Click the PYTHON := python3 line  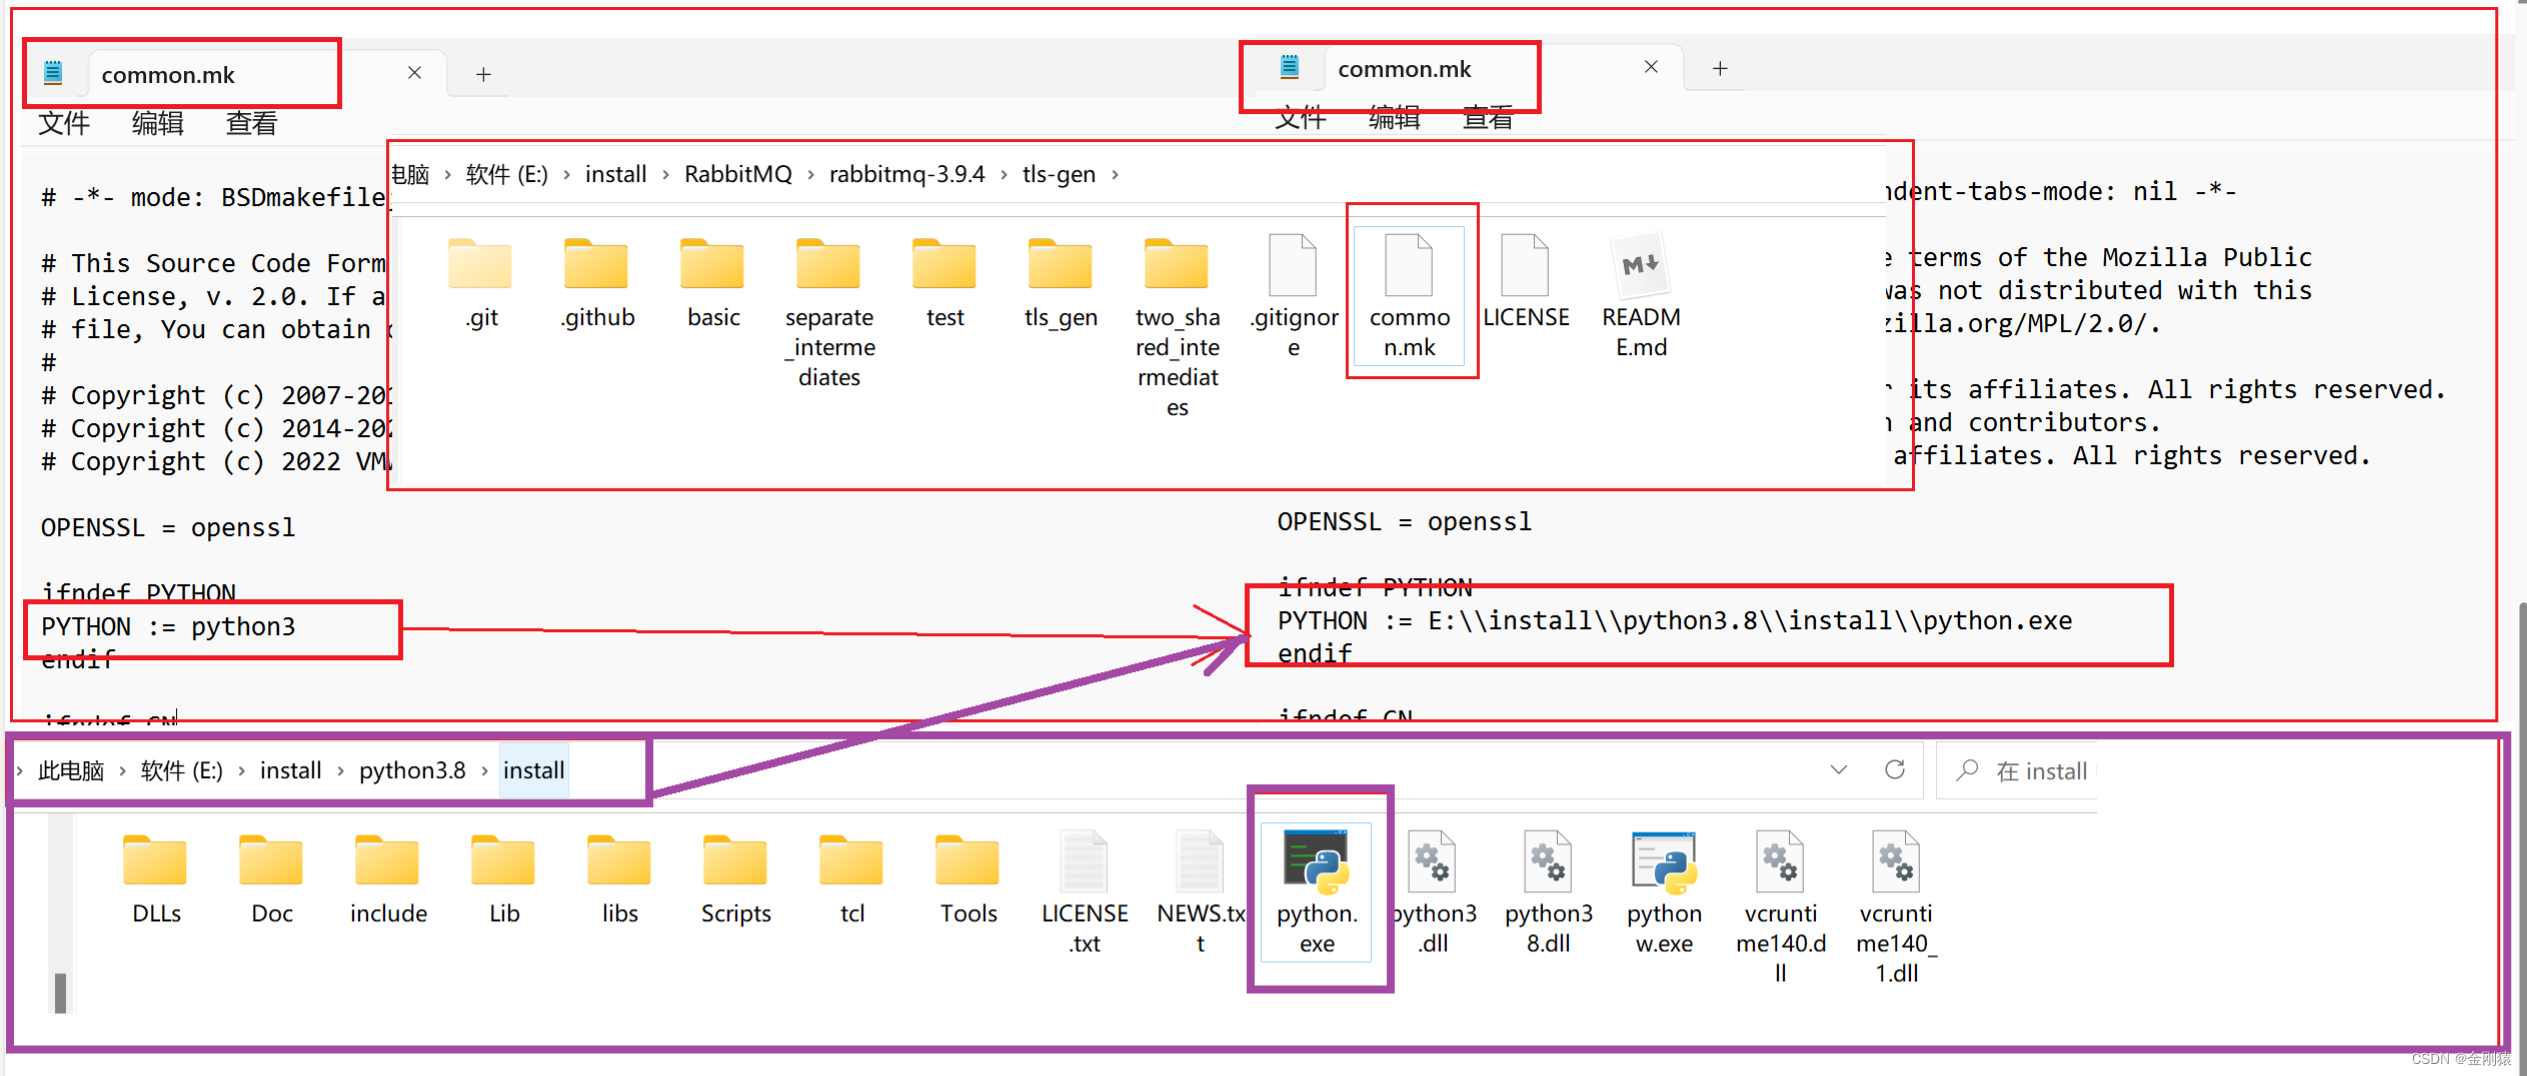point(168,627)
